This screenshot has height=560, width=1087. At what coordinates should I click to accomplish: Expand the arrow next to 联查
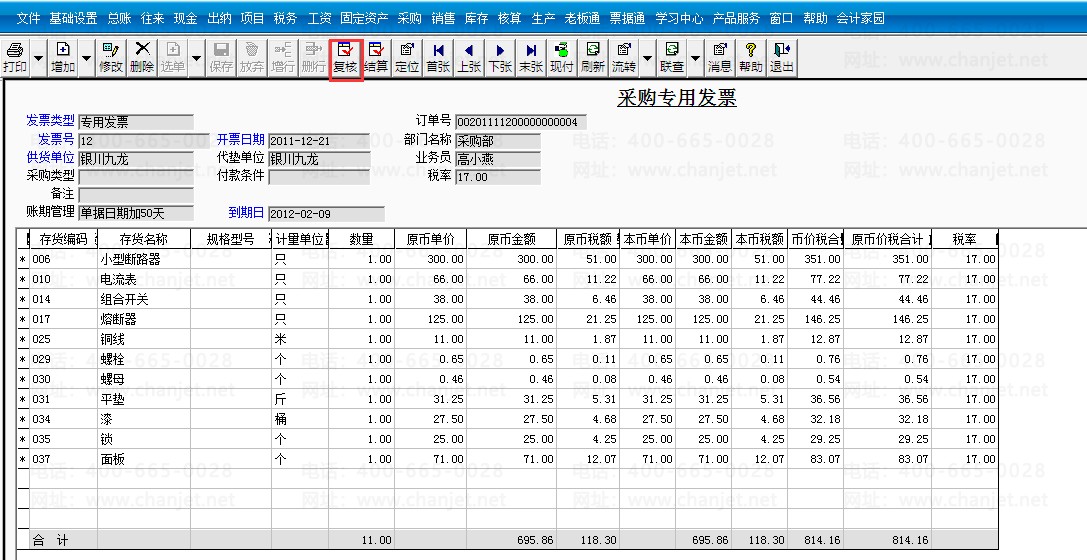point(696,58)
